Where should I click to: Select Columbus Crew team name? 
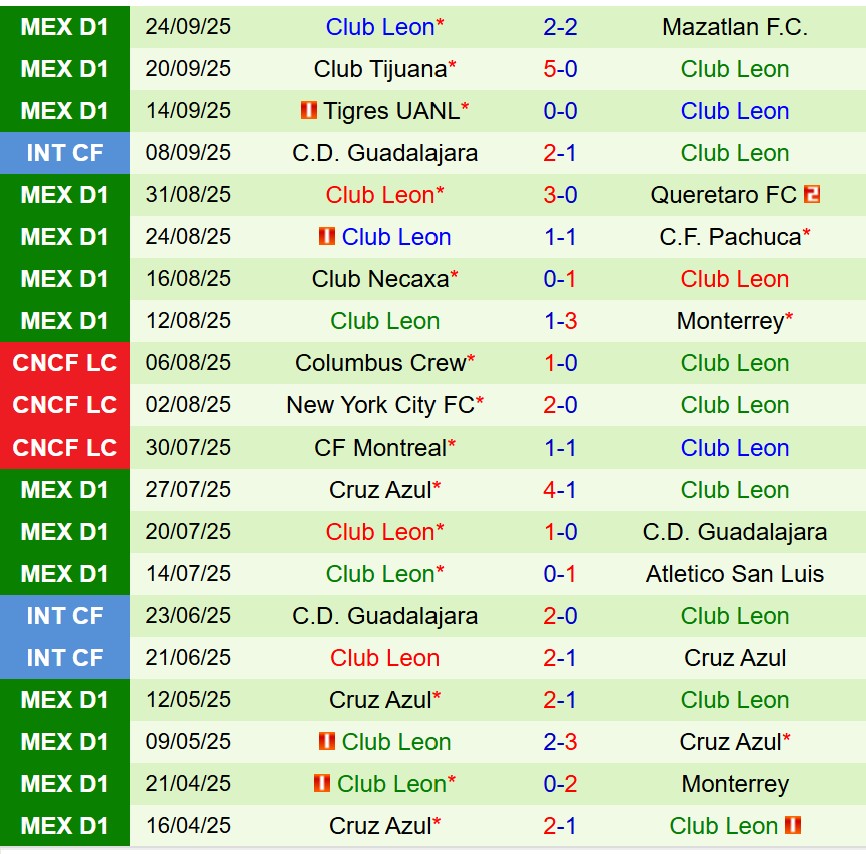coord(380,363)
